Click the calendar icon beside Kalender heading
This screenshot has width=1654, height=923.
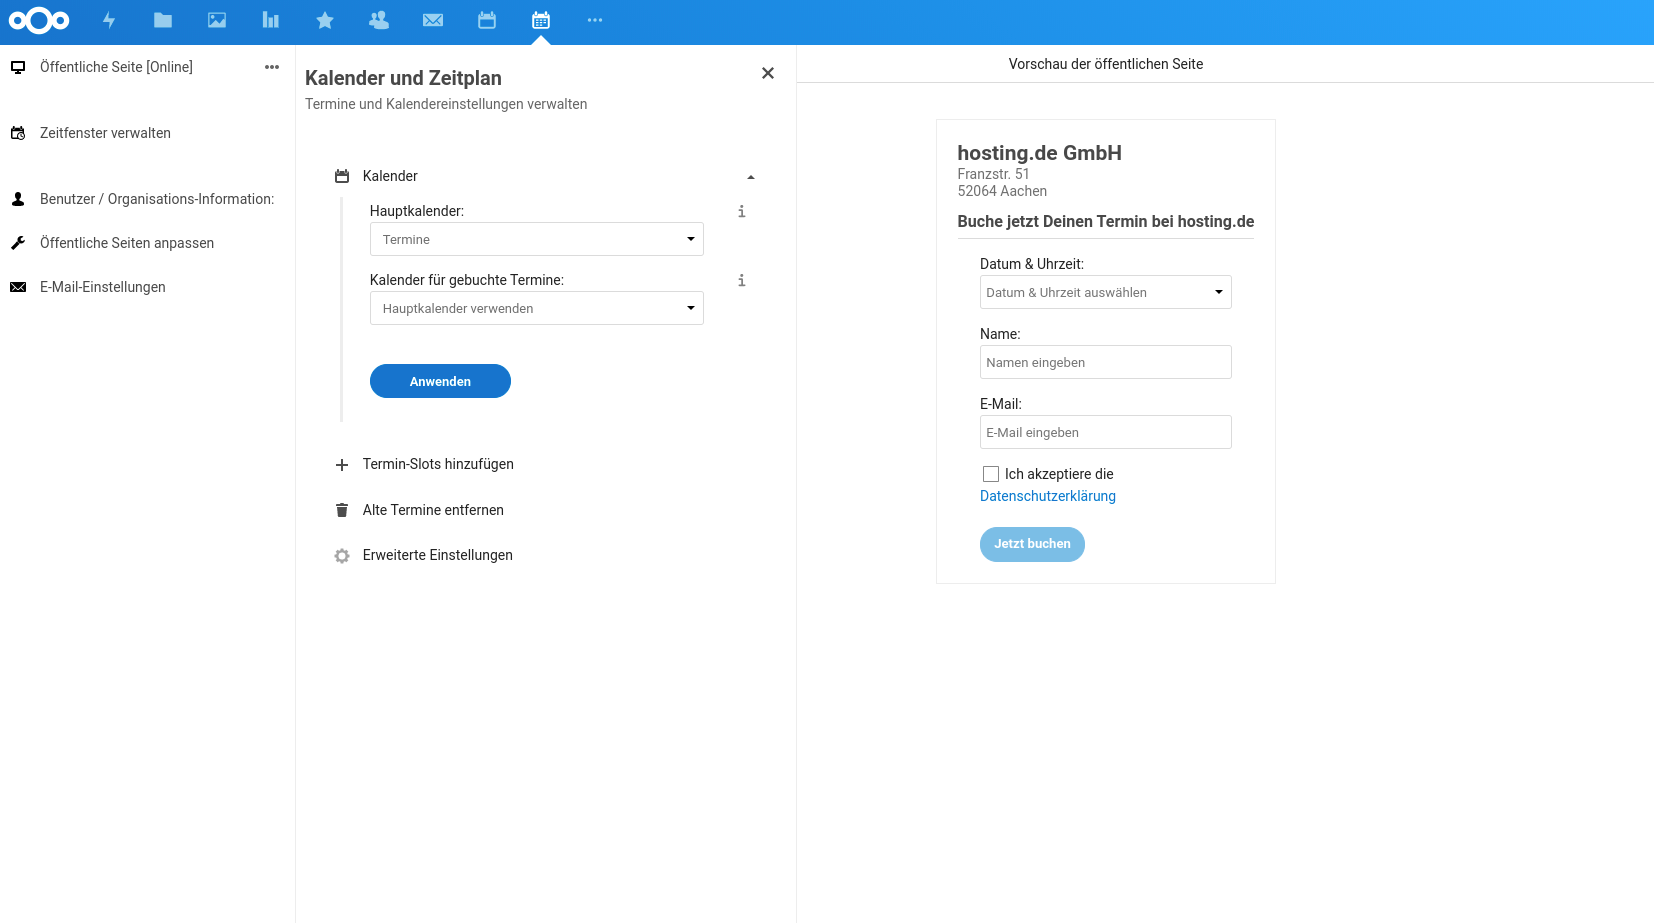click(x=342, y=176)
